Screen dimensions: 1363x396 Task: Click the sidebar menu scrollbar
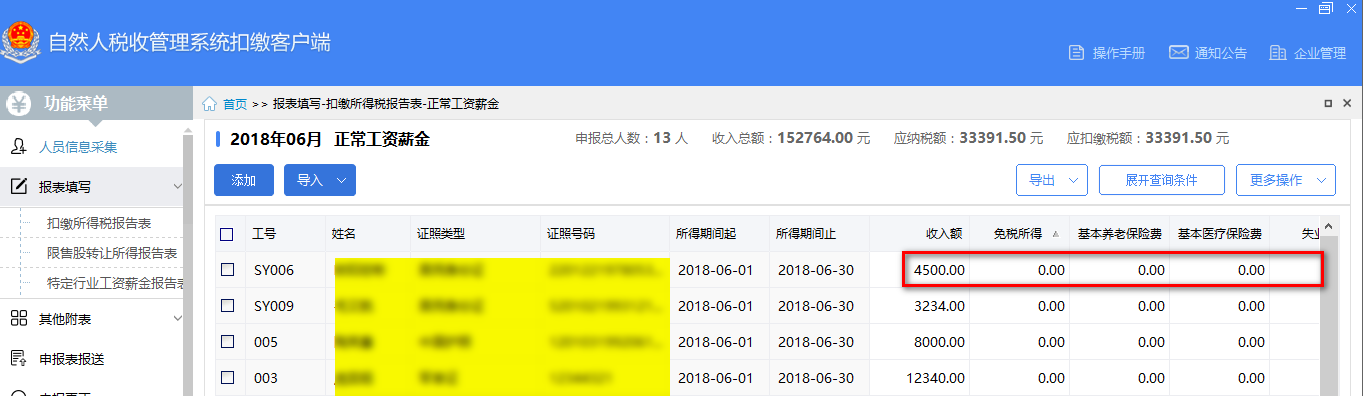pos(187,260)
